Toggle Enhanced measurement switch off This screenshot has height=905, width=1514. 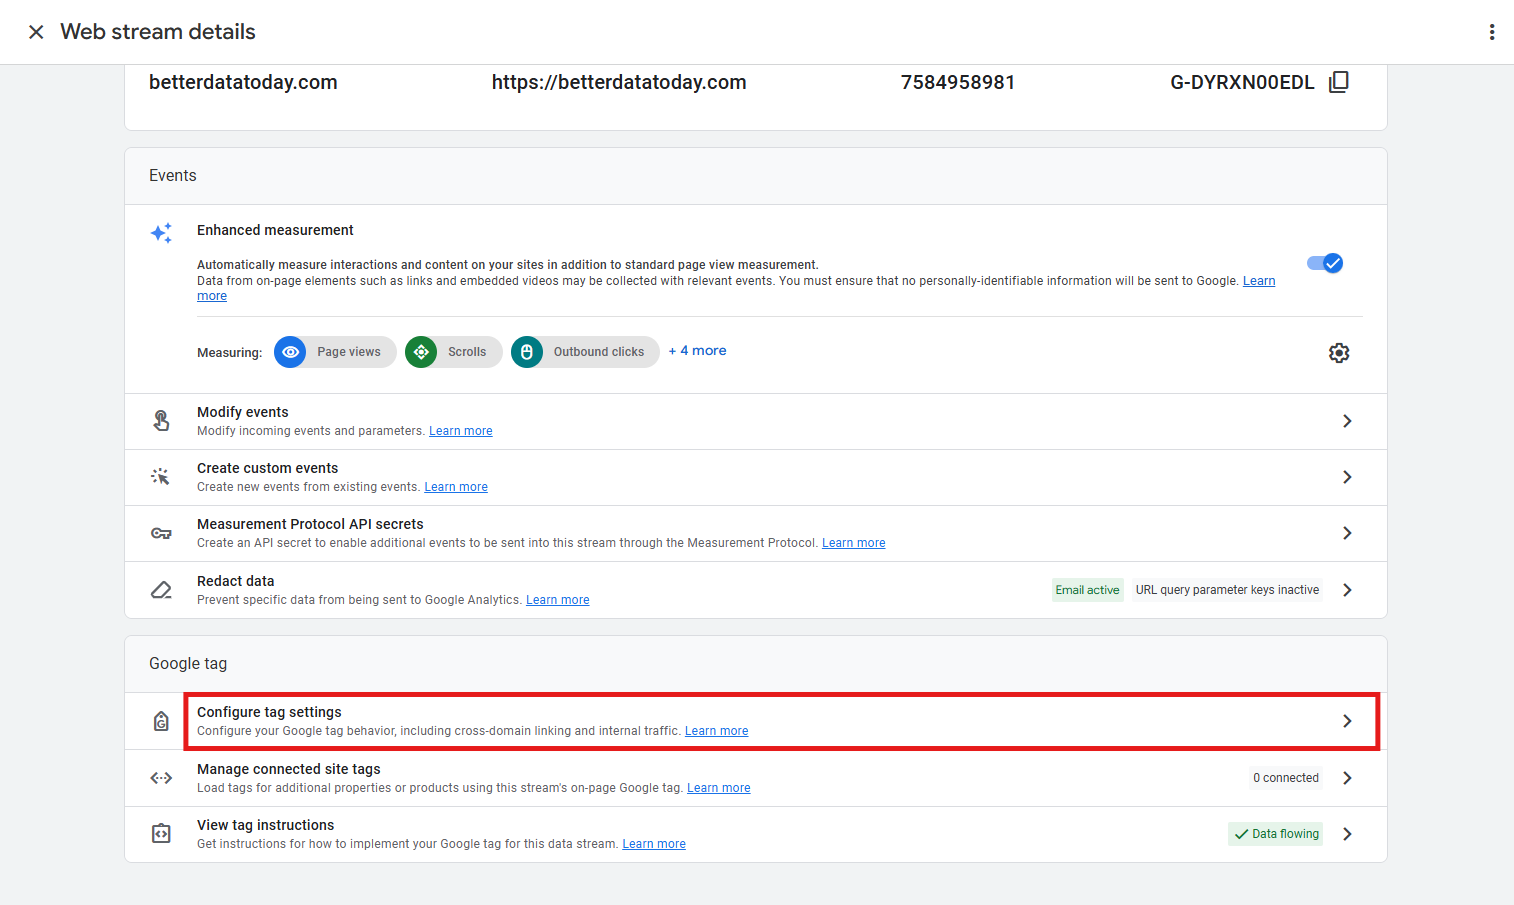(1325, 263)
